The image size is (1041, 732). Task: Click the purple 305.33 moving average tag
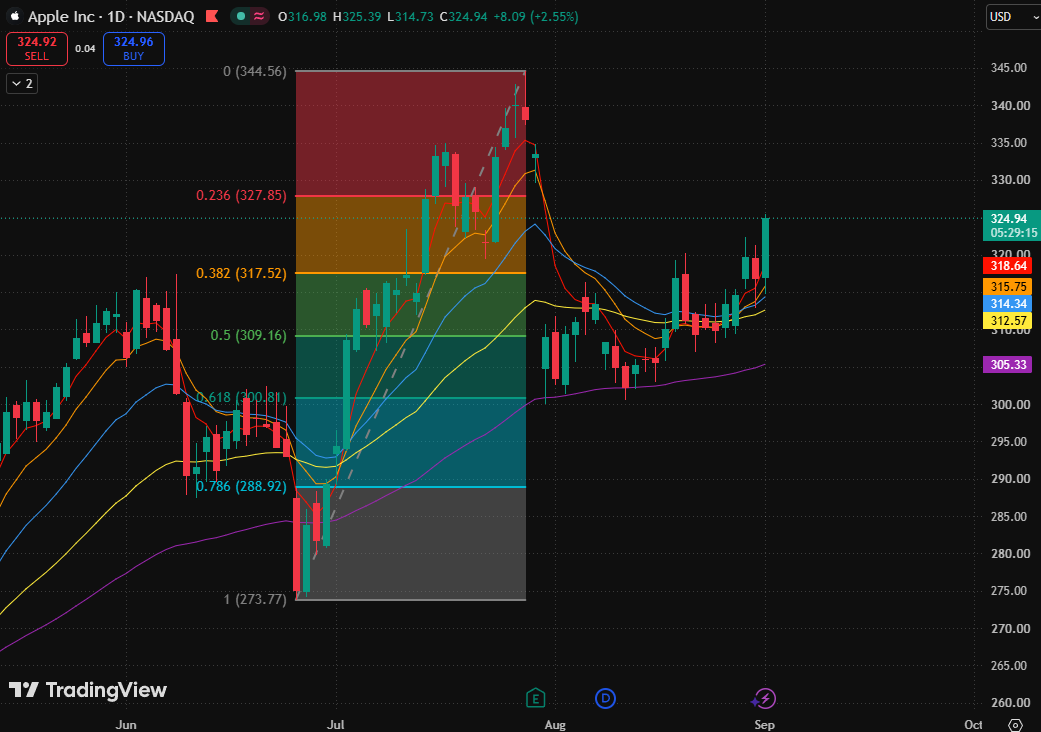click(1008, 364)
